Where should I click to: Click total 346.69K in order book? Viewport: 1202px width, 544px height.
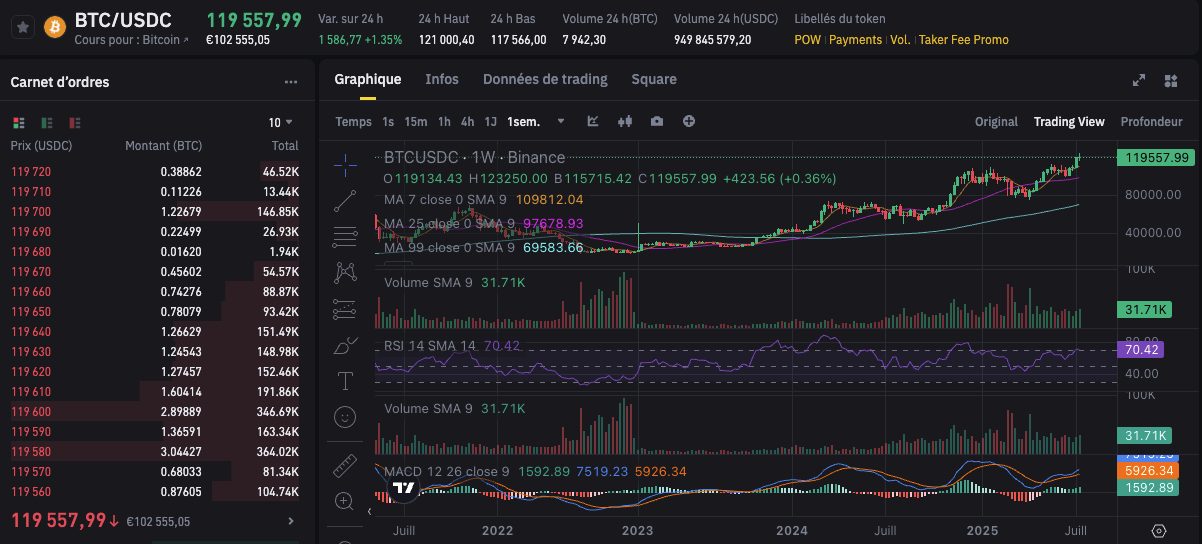click(x=276, y=412)
